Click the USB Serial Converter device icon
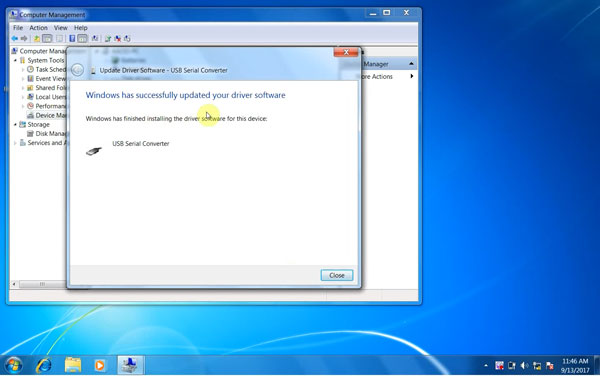 [x=94, y=151]
